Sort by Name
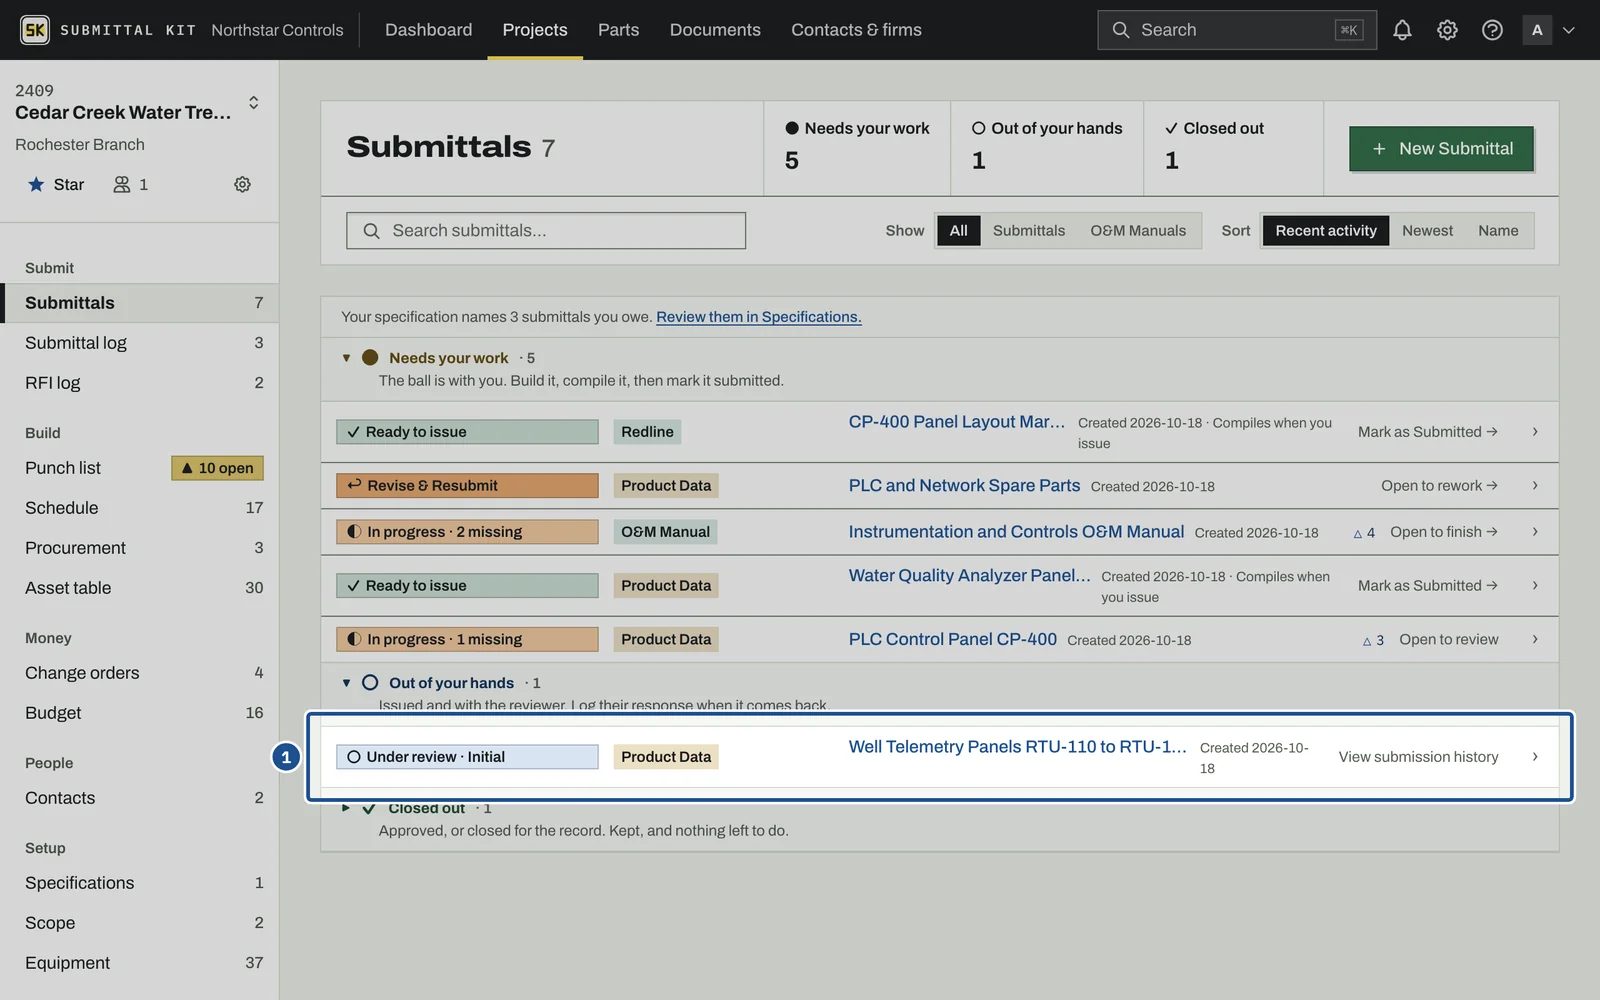The image size is (1600, 1000). (x=1498, y=231)
